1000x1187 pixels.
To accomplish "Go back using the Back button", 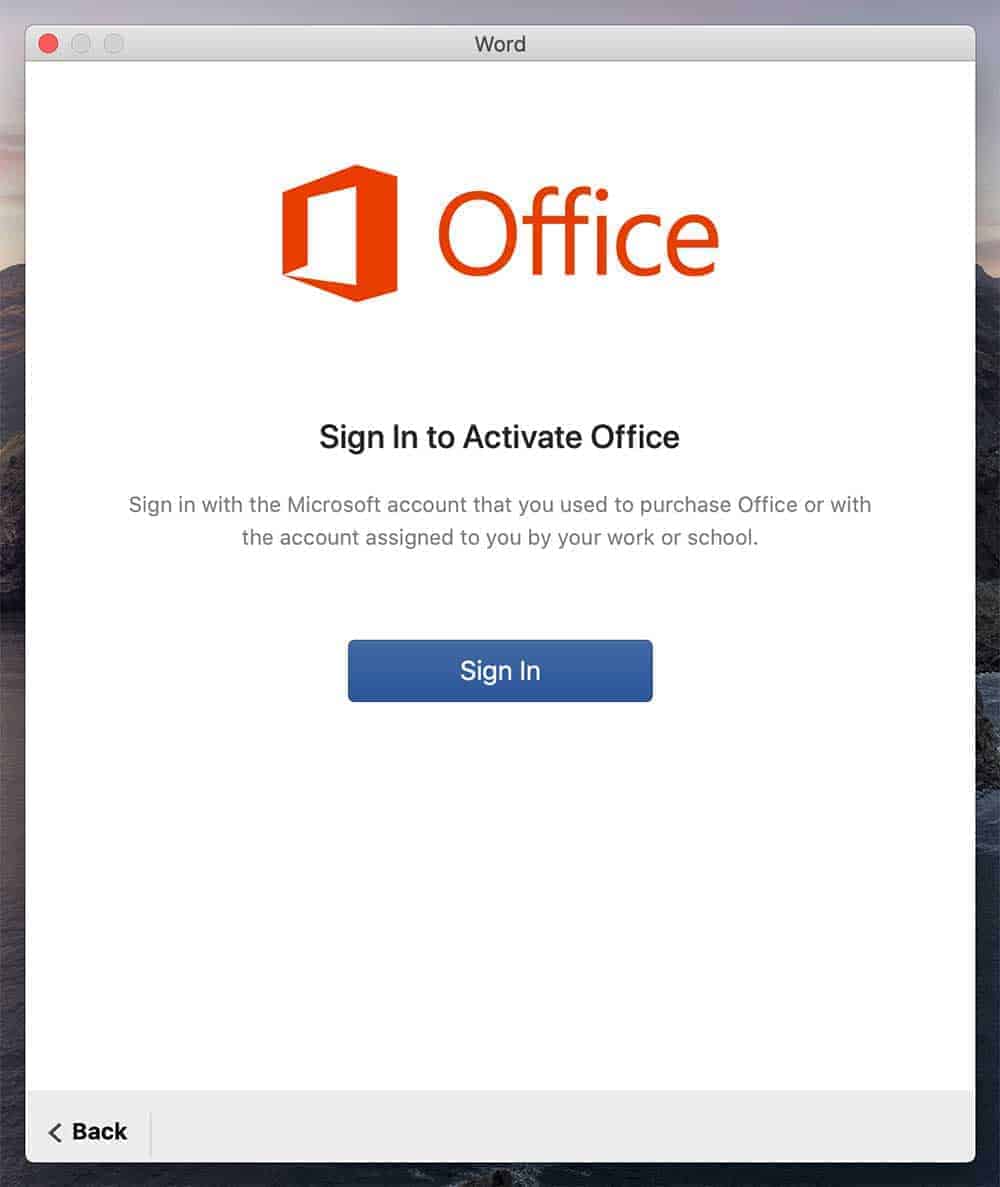I will [x=88, y=1132].
